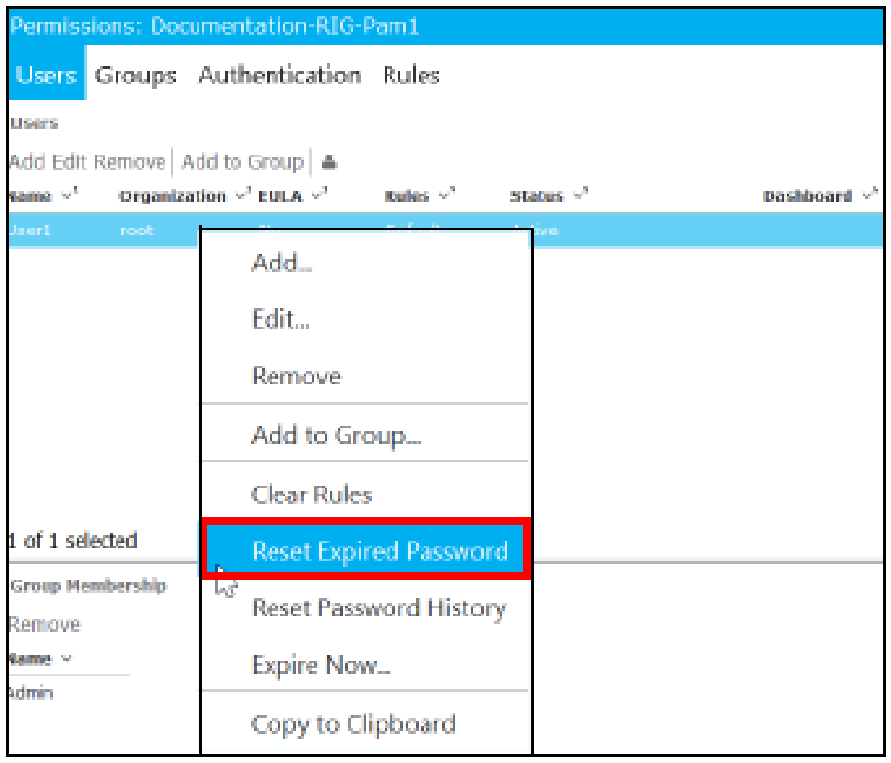
Task: Switch to the Authentication tab
Action: click(x=280, y=75)
